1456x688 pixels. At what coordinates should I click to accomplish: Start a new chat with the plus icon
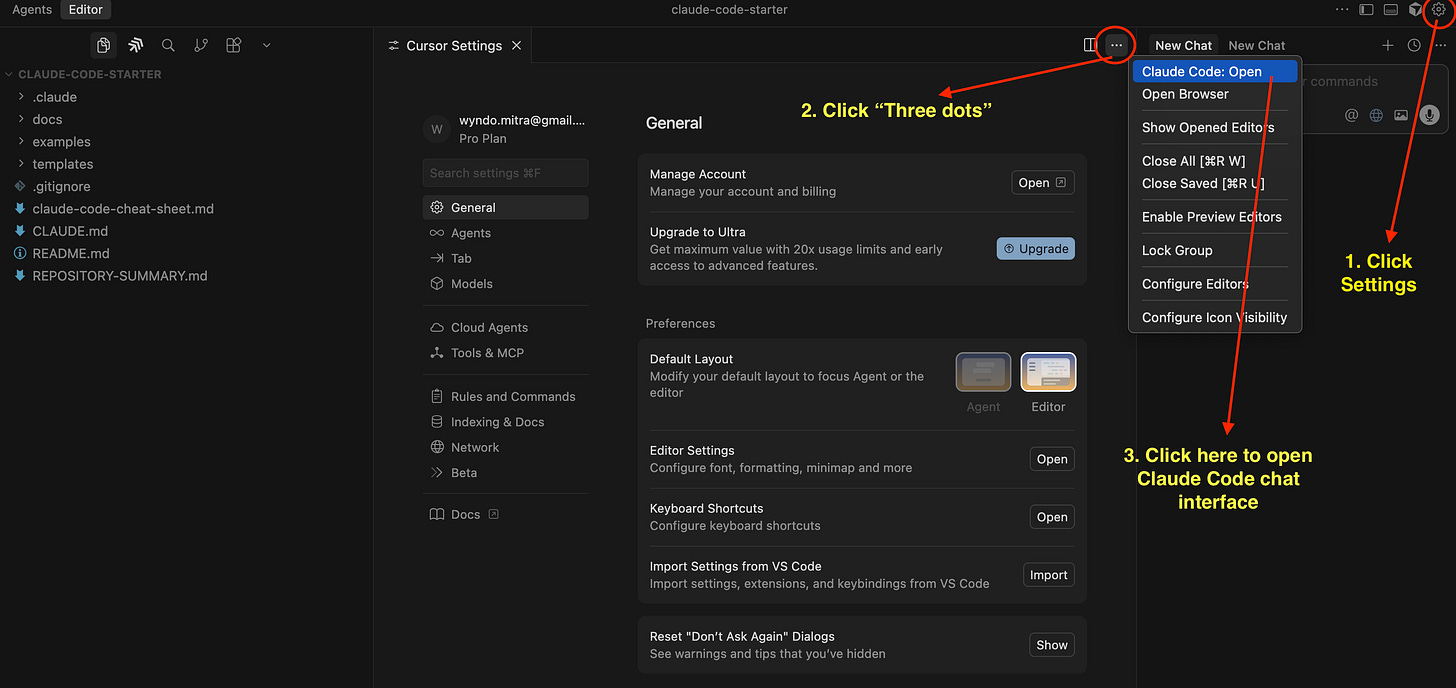(1388, 45)
